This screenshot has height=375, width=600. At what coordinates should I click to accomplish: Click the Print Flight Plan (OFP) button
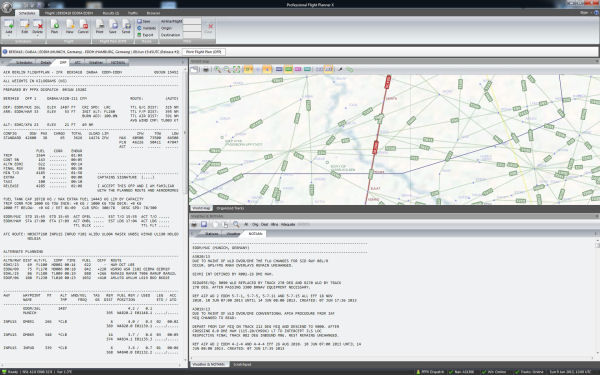(x=204, y=52)
